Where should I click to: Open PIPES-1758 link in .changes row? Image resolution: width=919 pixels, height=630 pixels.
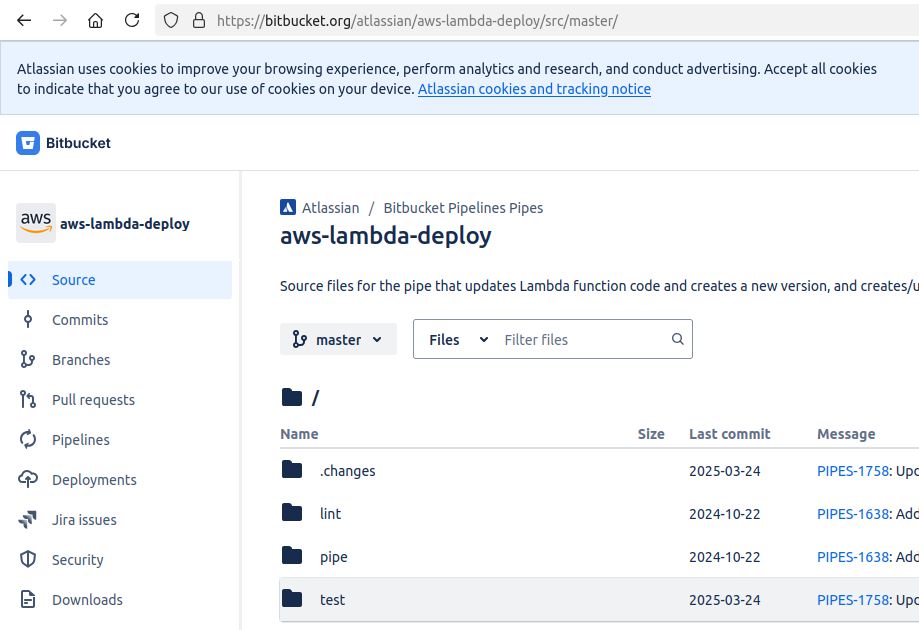[853, 471]
